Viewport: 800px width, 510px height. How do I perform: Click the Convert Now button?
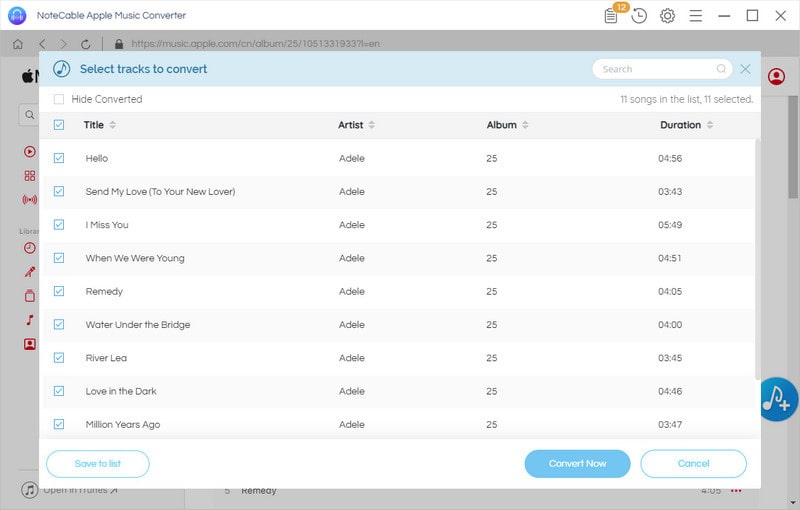click(578, 464)
